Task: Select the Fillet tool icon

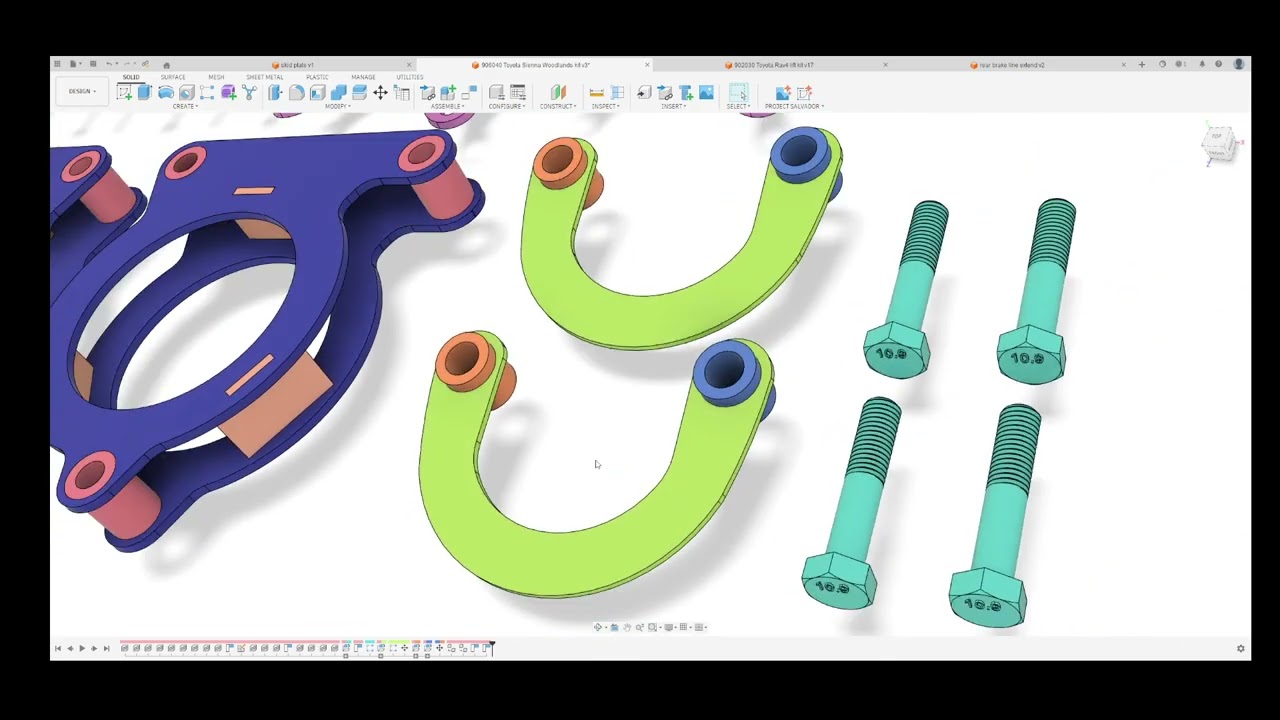Action: pyautogui.click(x=297, y=92)
